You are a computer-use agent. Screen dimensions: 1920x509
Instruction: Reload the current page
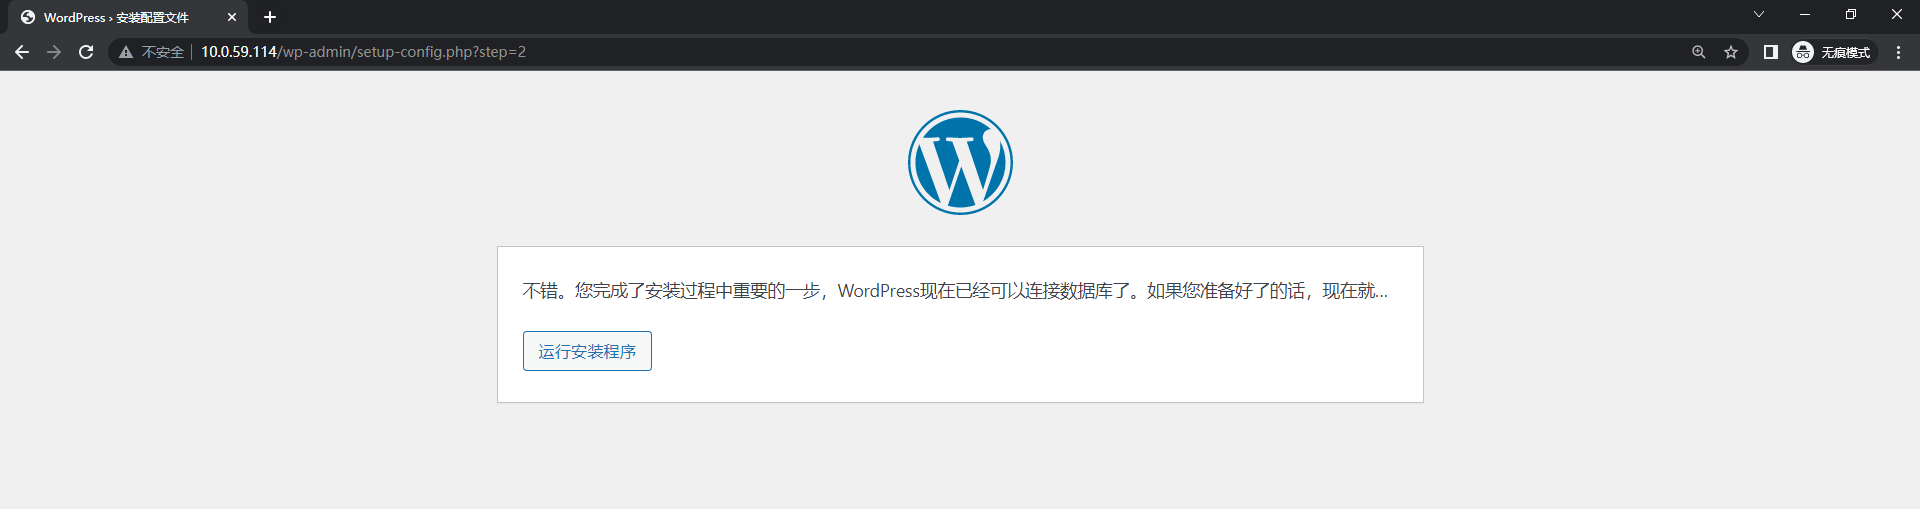coord(86,52)
